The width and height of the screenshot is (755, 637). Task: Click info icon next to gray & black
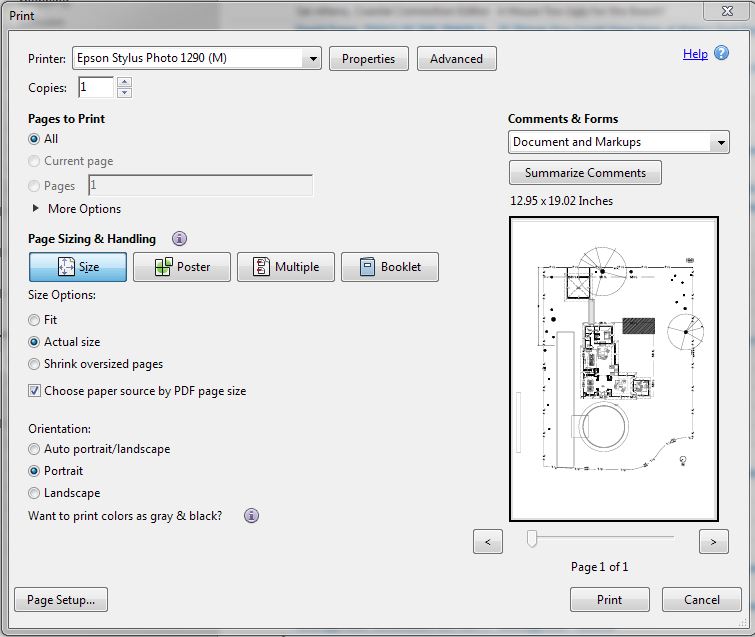pos(251,516)
